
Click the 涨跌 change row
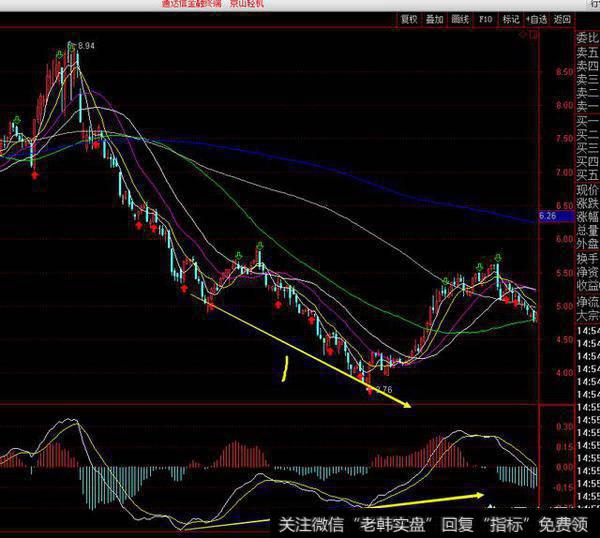point(588,203)
